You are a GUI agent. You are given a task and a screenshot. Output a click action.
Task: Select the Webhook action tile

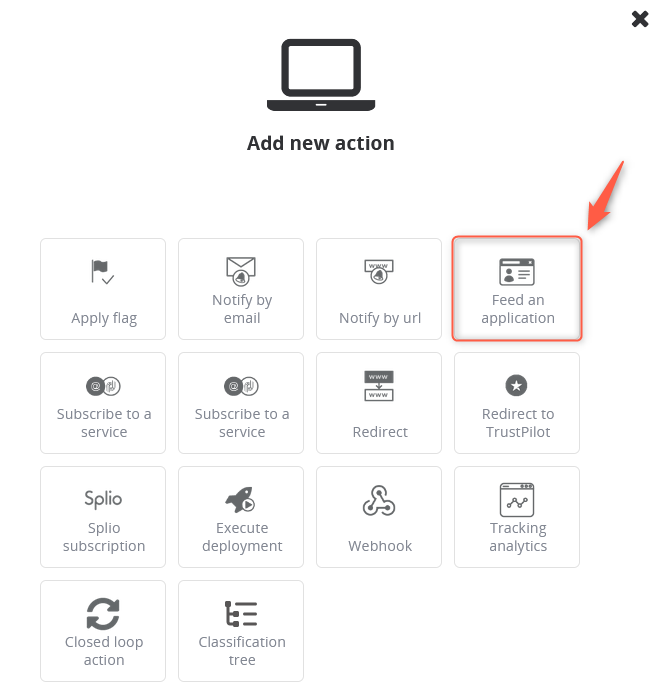[x=379, y=517]
